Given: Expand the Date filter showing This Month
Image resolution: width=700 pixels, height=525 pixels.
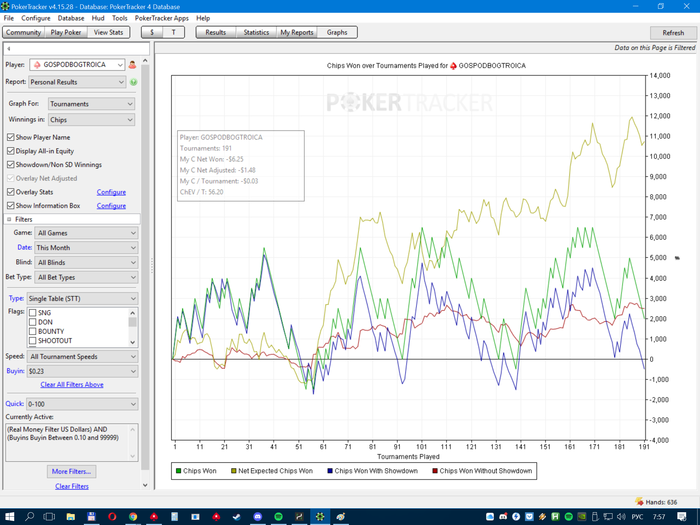Looking at the screenshot, I should click(x=85, y=247).
